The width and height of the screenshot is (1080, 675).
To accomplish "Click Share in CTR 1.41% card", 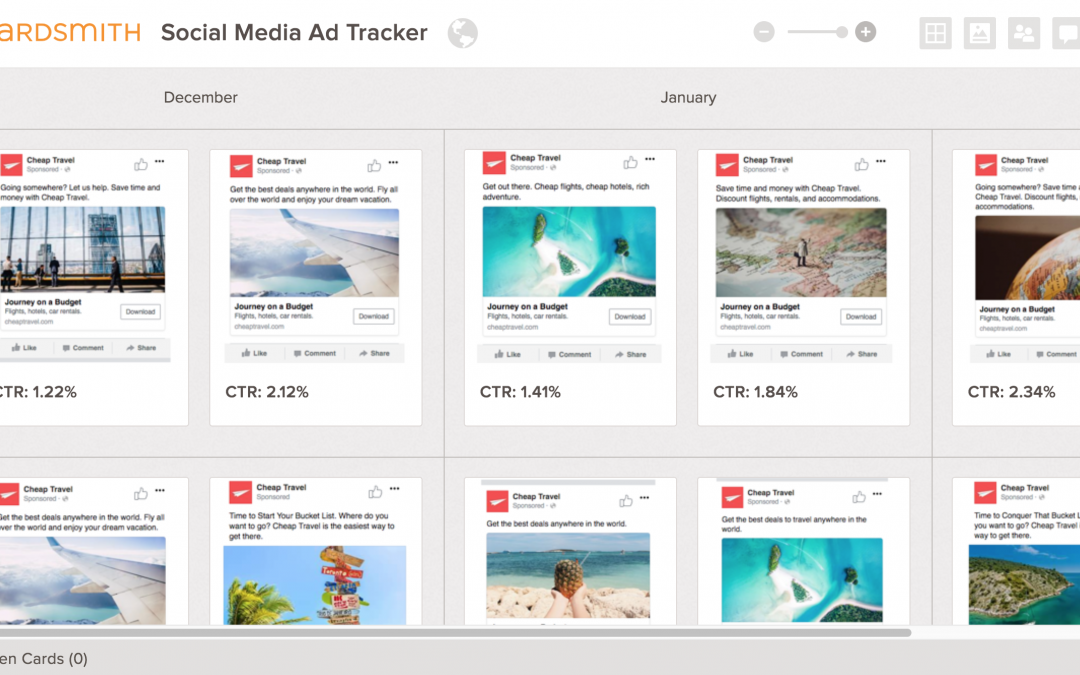I will click(x=630, y=355).
